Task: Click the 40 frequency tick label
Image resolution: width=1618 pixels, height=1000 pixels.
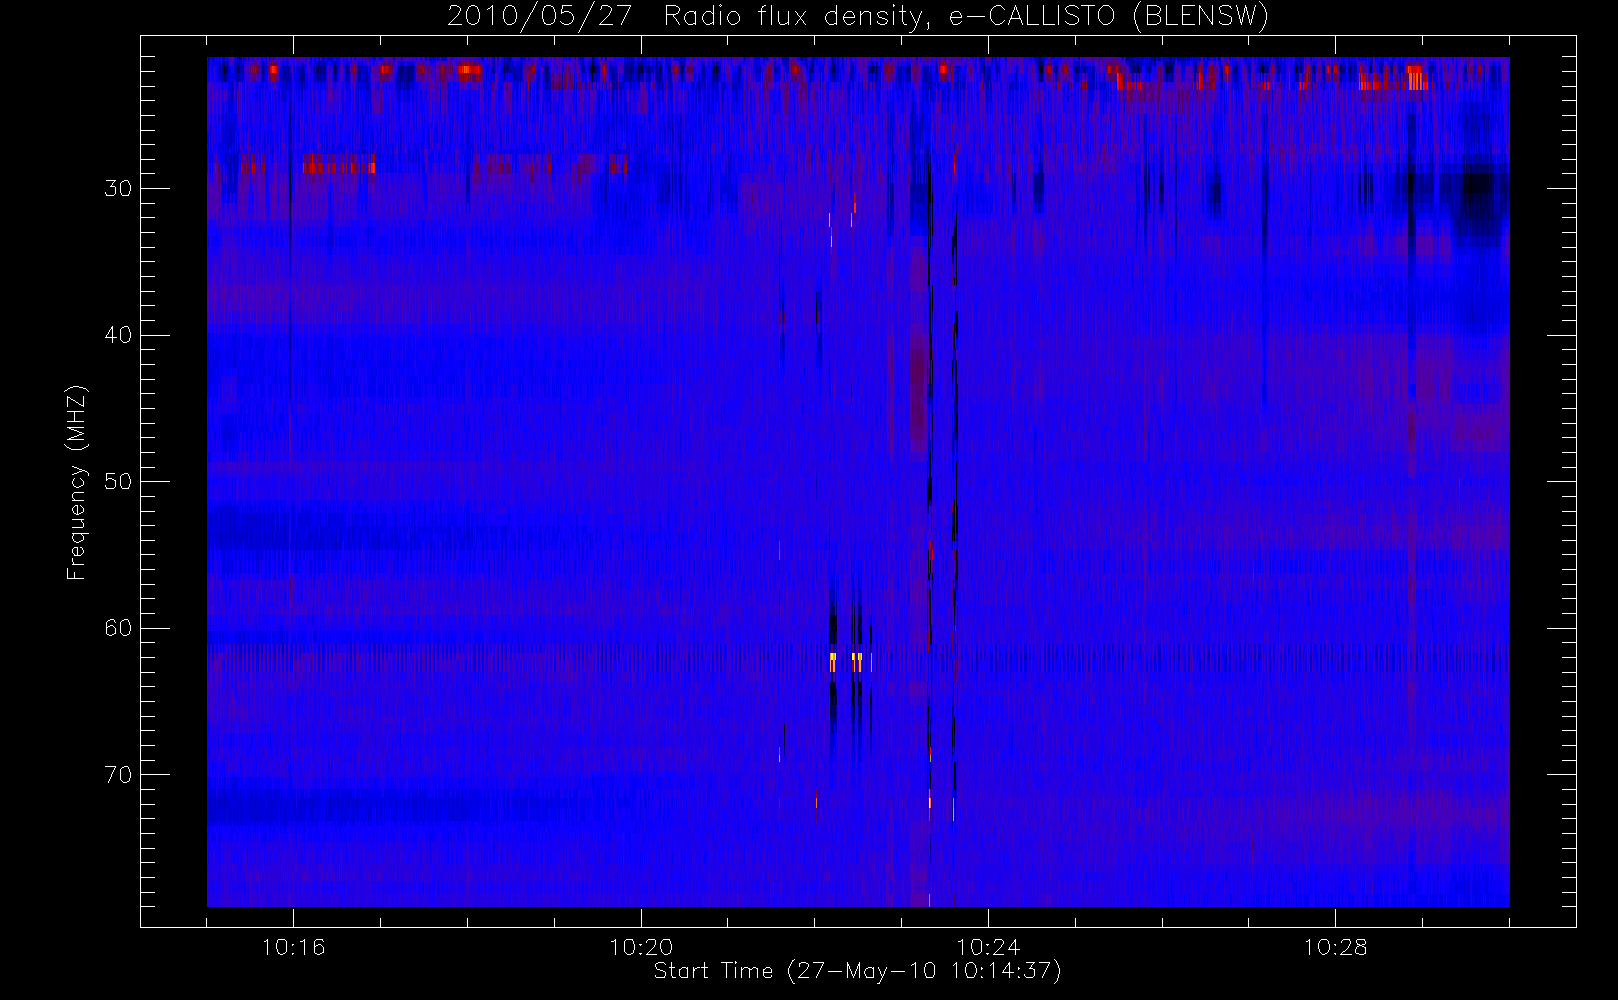Action: pyautogui.click(x=118, y=335)
